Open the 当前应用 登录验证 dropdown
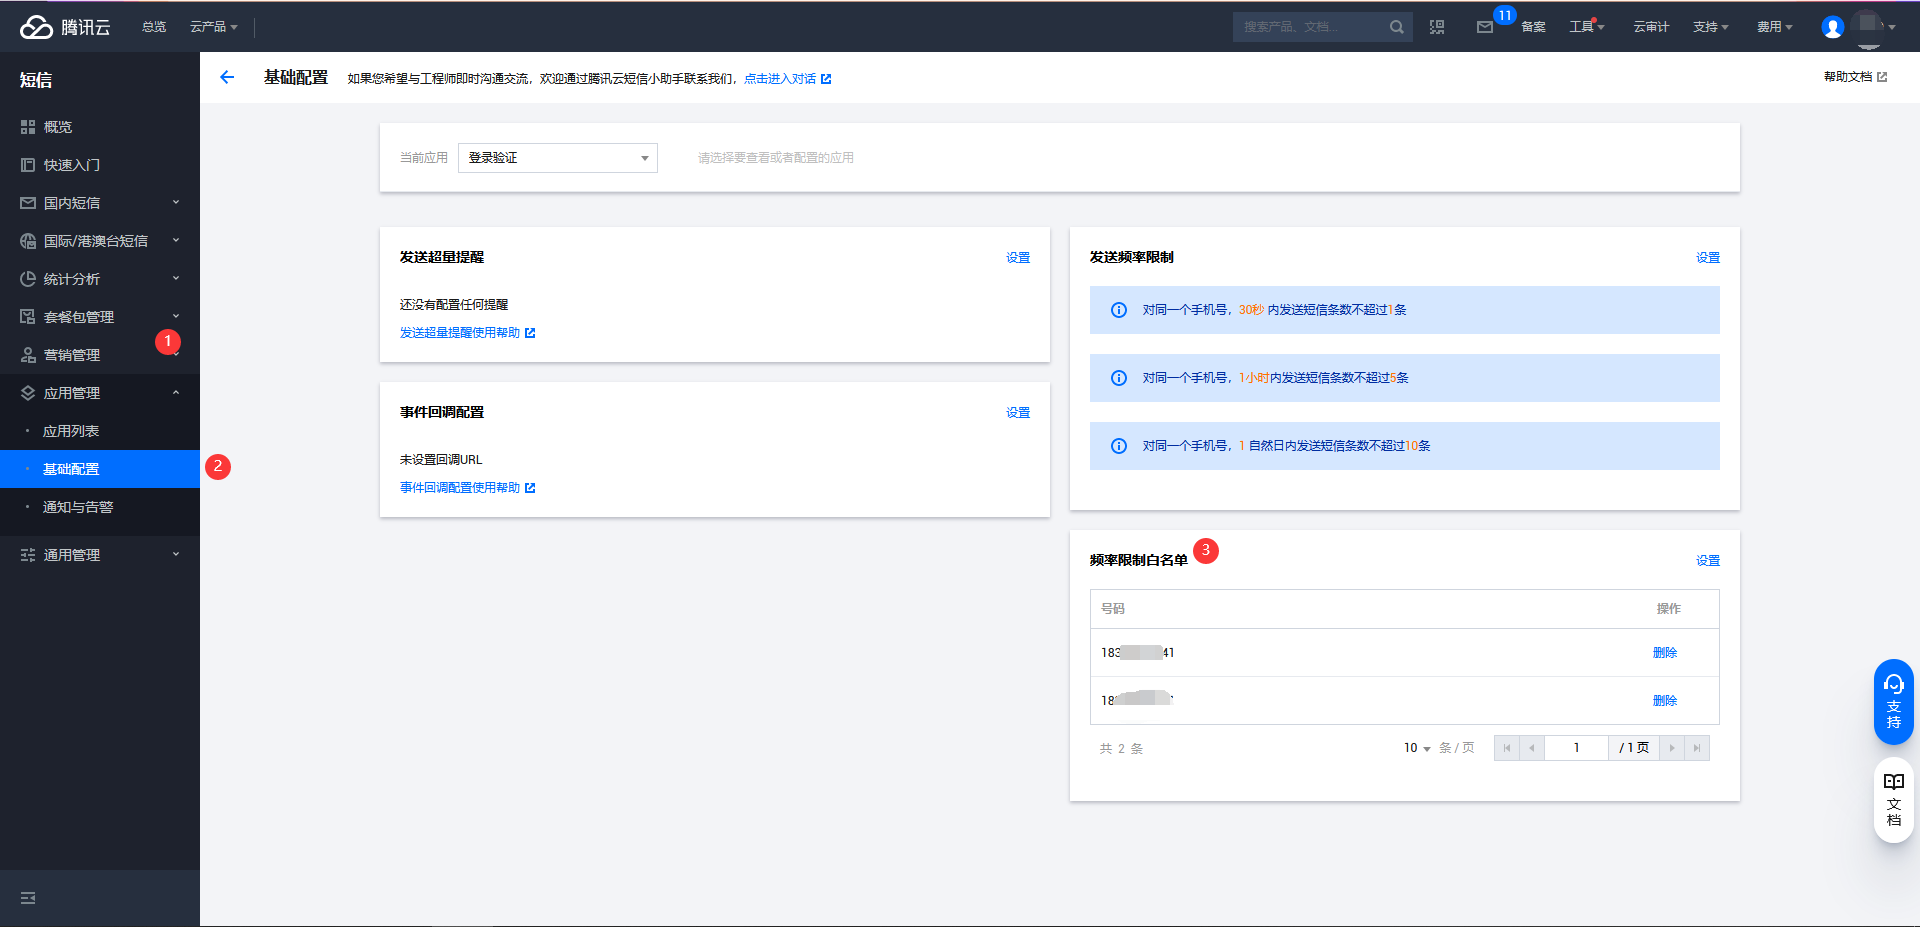The image size is (1920, 927). (x=558, y=158)
